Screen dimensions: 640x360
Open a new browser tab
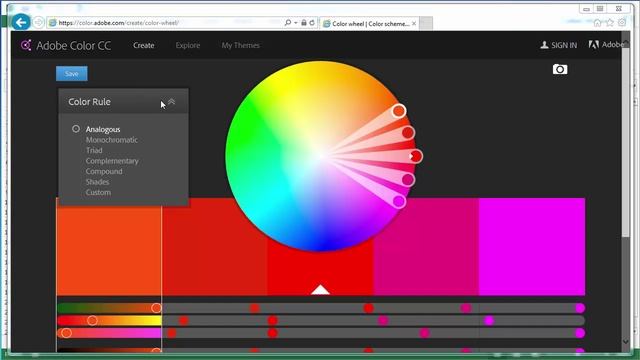[x=426, y=24]
